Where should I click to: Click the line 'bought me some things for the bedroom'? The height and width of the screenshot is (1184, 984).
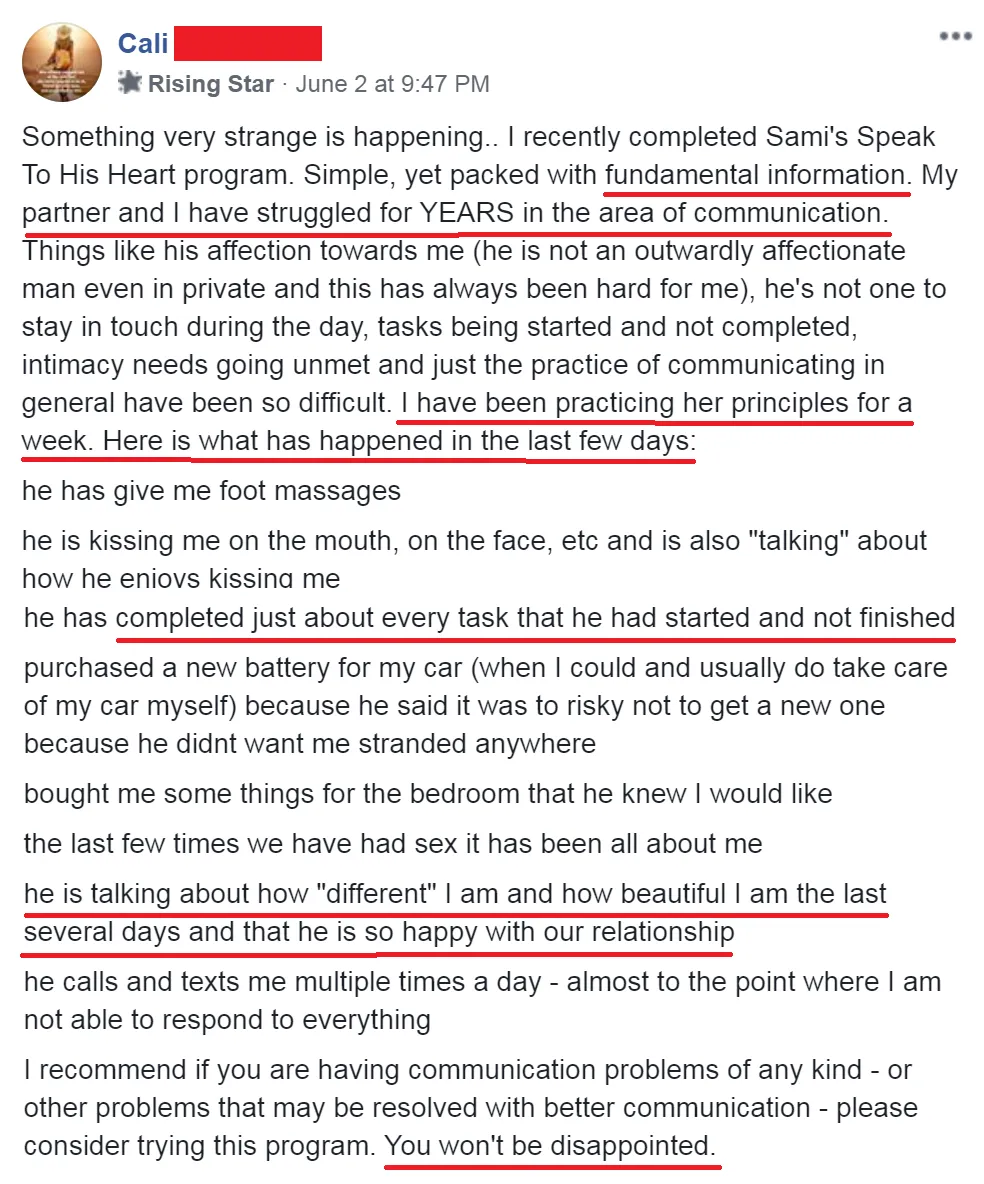[428, 794]
